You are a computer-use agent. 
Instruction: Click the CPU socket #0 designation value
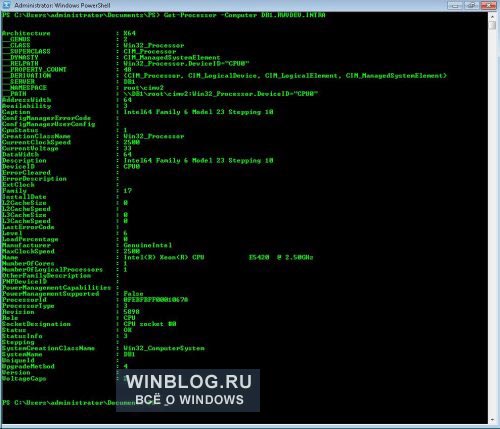click(x=150, y=324)
